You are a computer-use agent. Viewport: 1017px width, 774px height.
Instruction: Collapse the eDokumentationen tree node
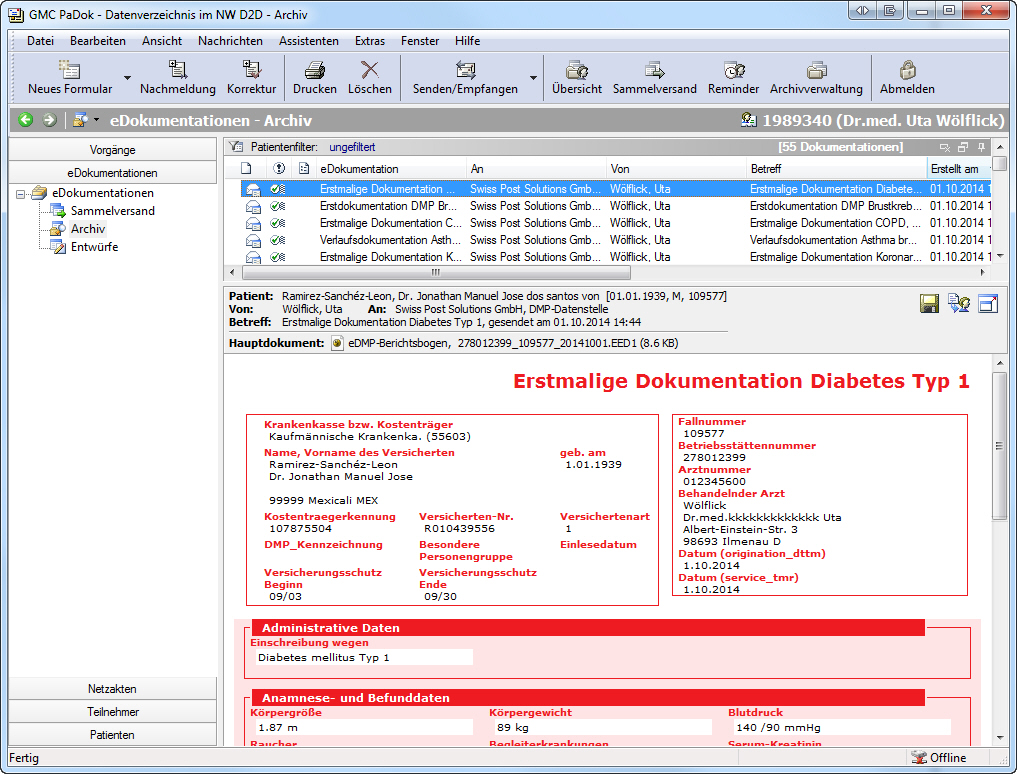tap(20, 193)
